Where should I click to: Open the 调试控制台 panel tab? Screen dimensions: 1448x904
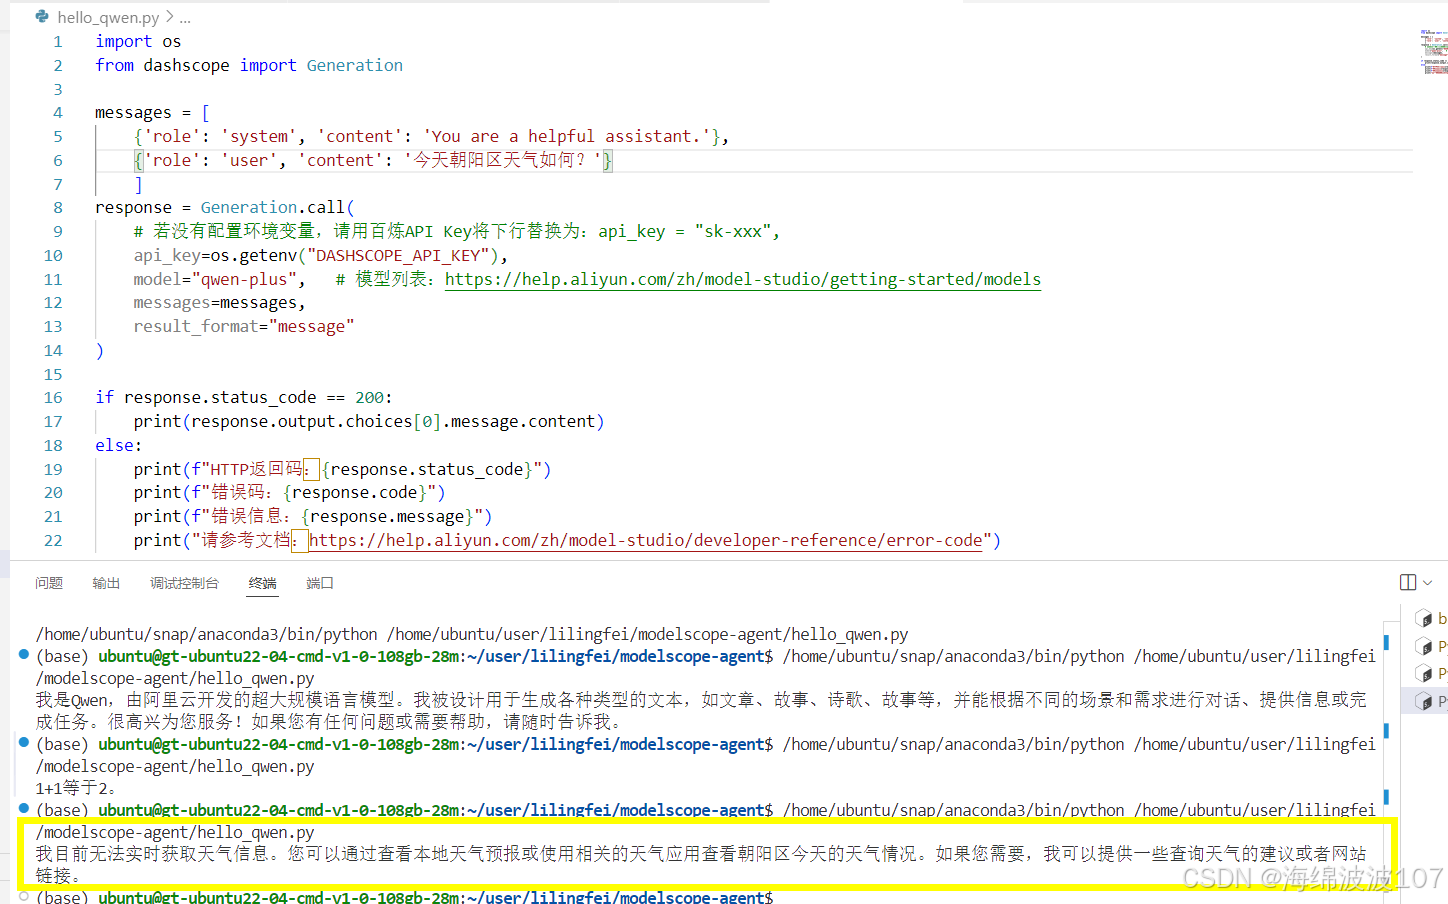click(x=184, y=583)
